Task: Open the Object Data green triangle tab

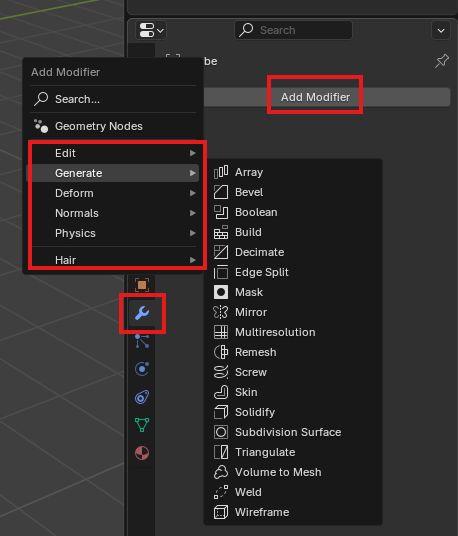Action: tap(142, 425)
